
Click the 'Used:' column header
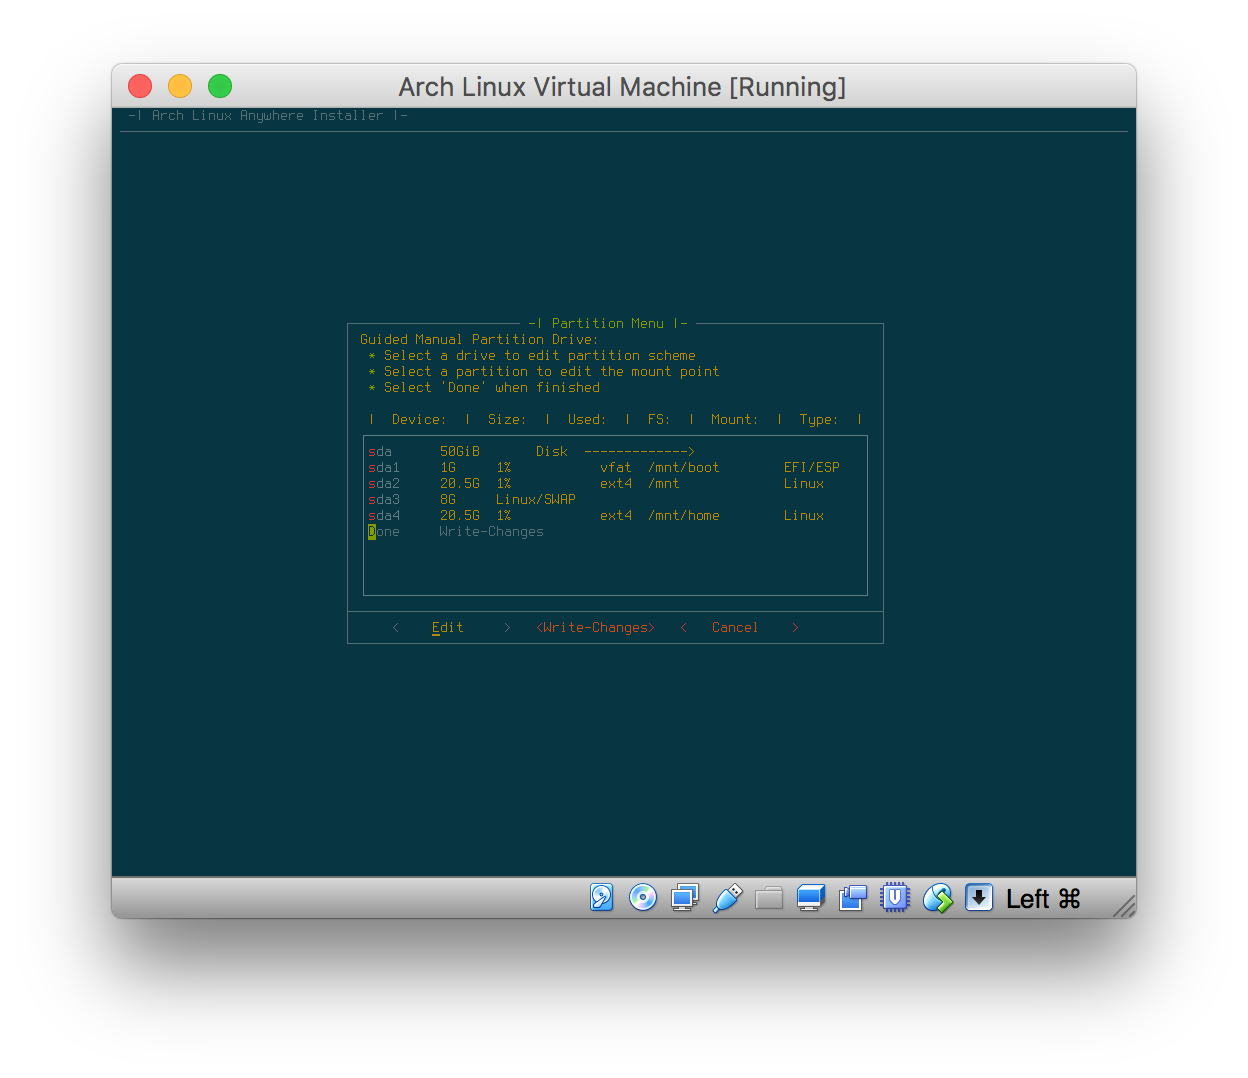tap(587, 419)
